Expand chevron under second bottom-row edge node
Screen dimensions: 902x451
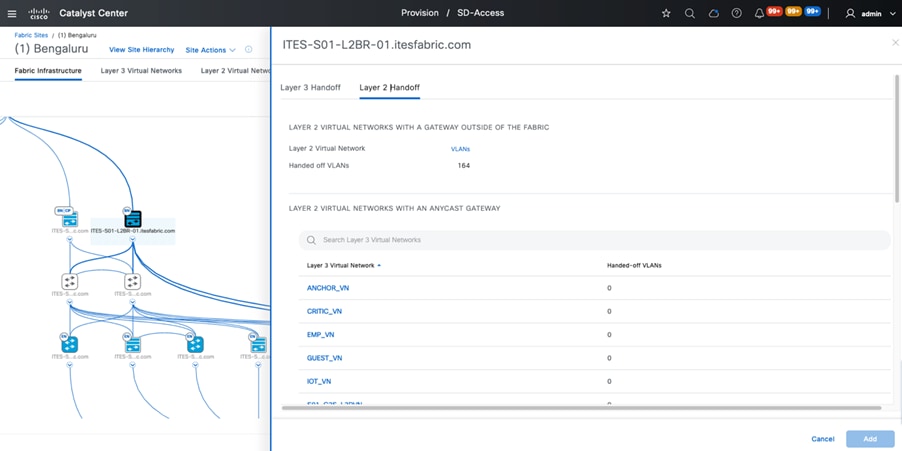133,364
